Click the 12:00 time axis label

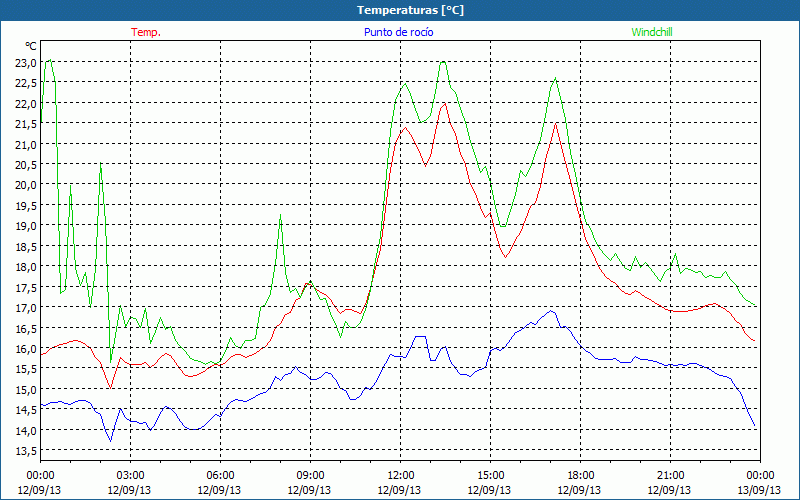pyautogui.click(x=400, y=476)
